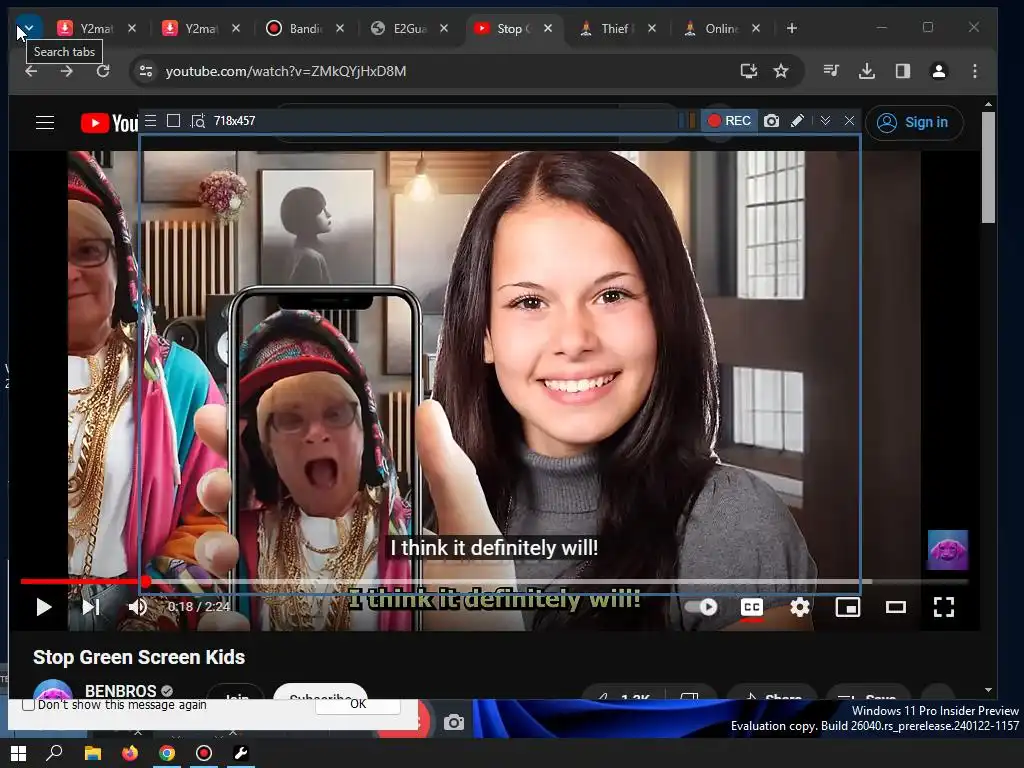Image resolution: width=1024 pixels, height=768 pixels.
Task: Click the channel watermark dog thumbnail
Action: click(948, 550)
